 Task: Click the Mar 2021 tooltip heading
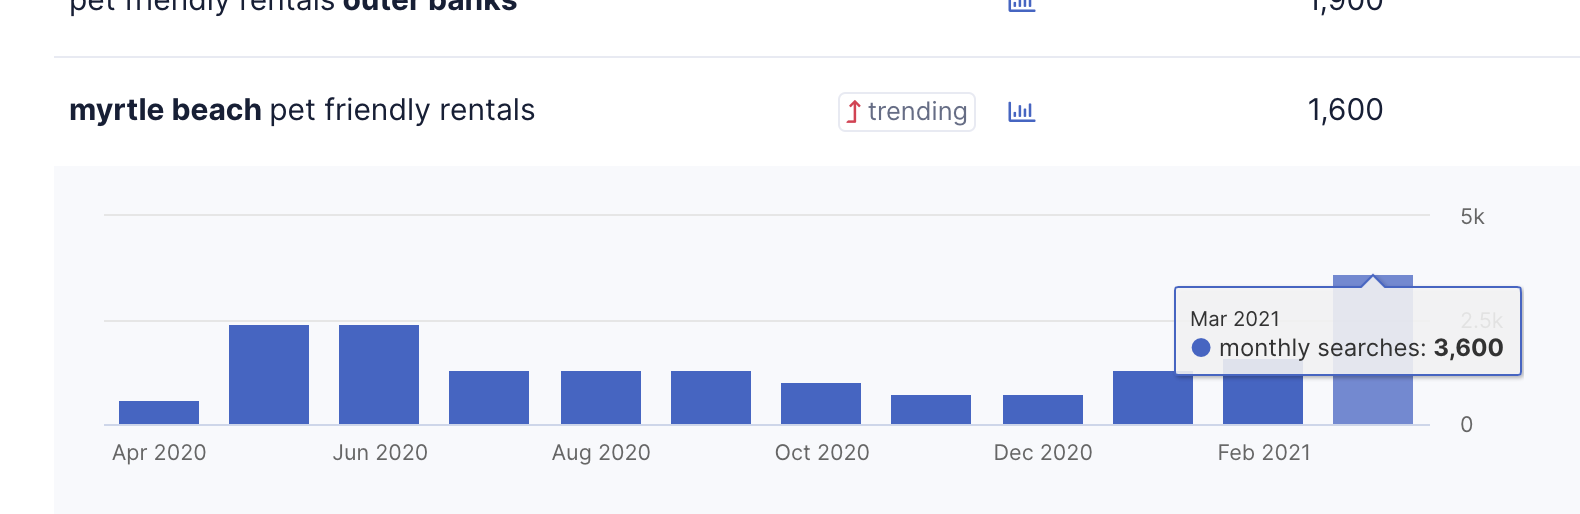[x=1235, y=319]
